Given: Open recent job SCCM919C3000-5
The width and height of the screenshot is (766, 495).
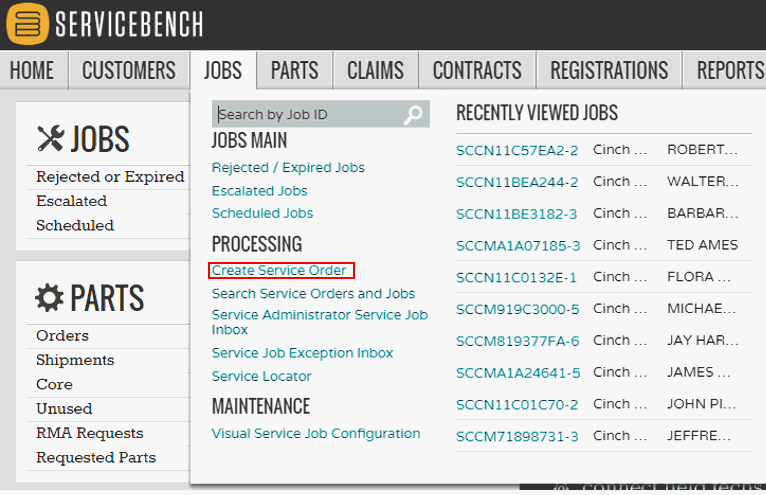Looking at the screenshot, I should click(517, 309).
